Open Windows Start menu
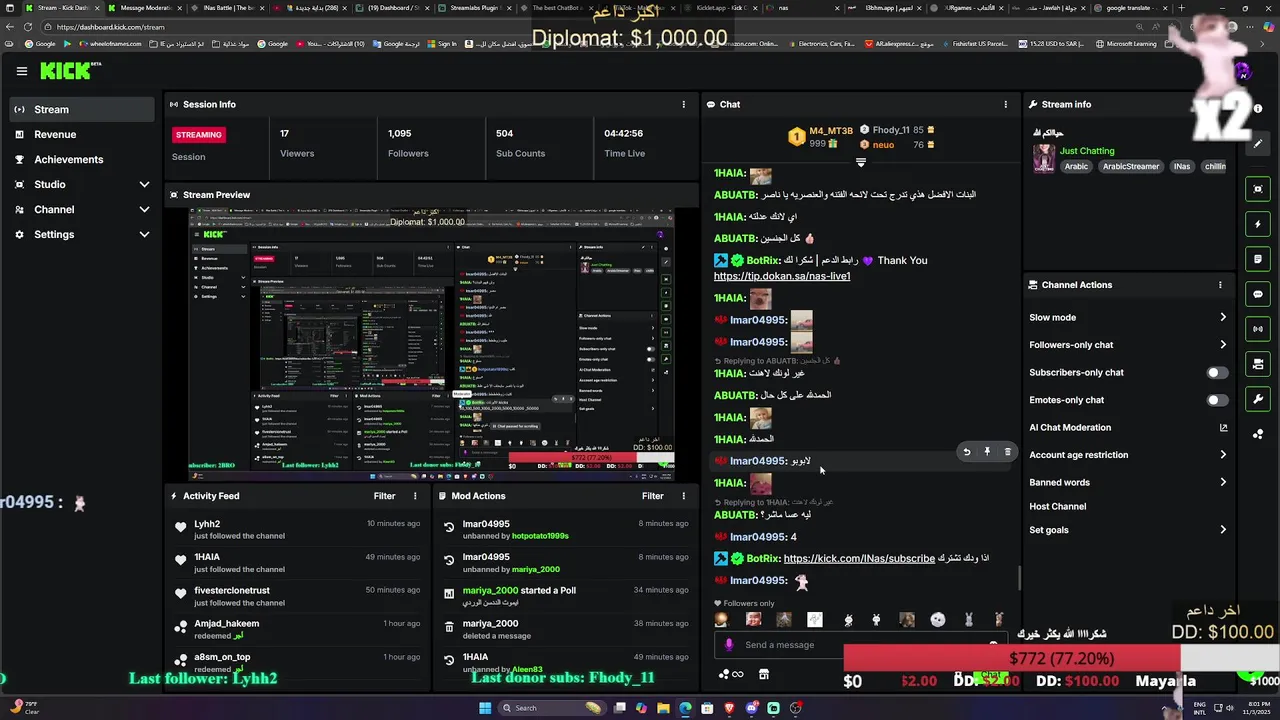 [485, 708]
